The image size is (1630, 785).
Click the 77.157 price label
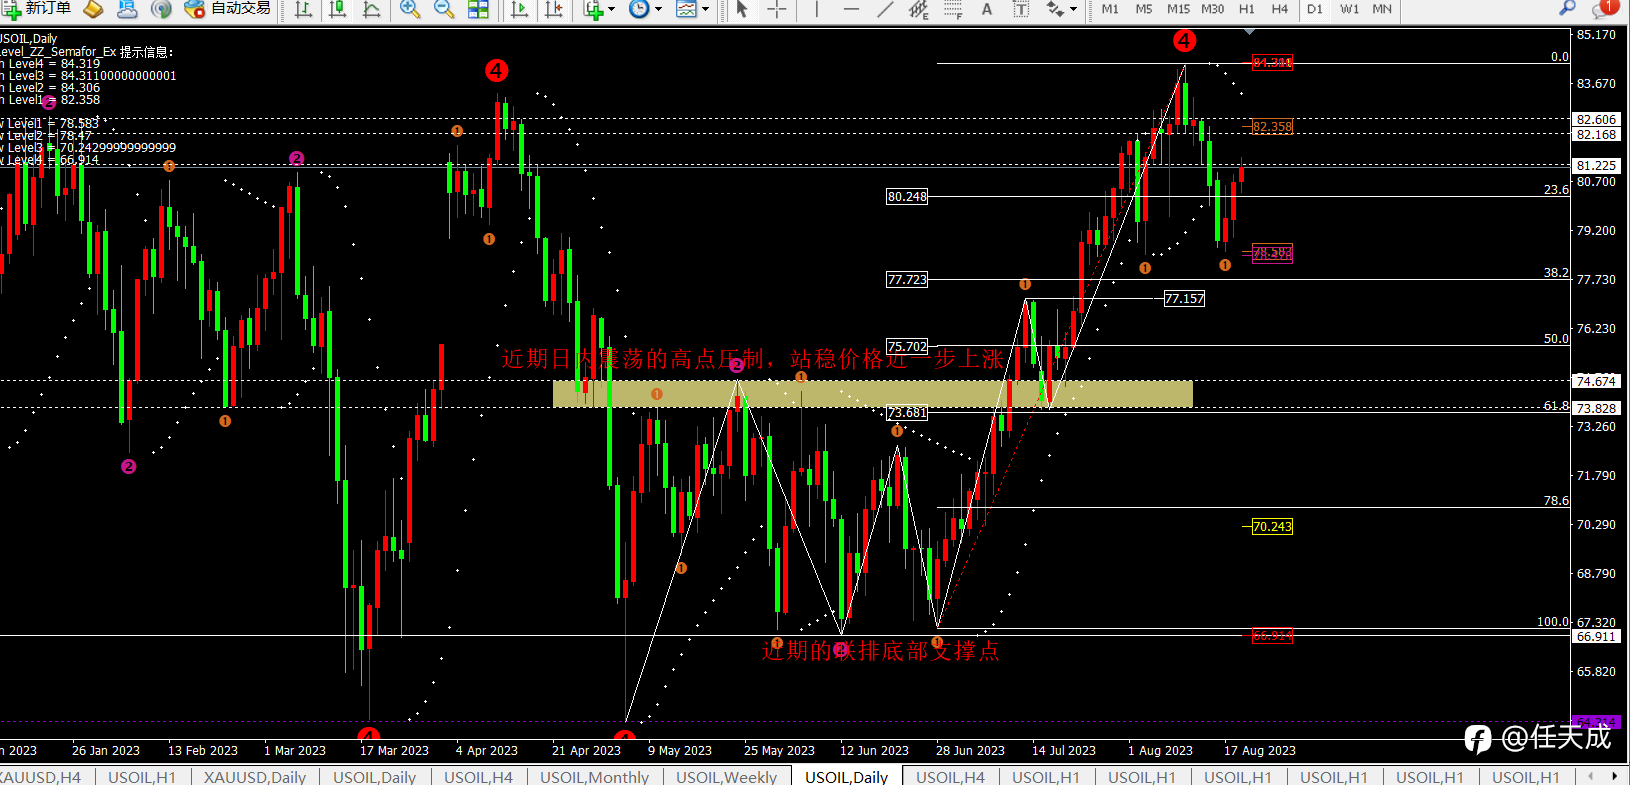[x=1185, y=298]
